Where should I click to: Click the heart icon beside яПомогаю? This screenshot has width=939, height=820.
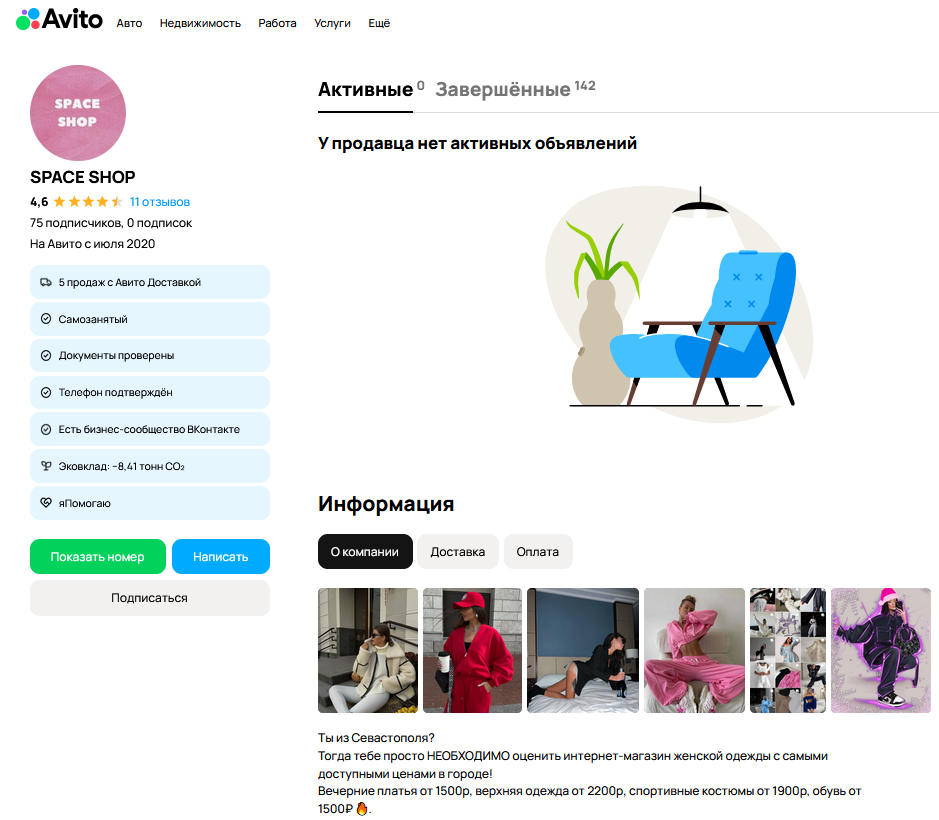(46, 503)
